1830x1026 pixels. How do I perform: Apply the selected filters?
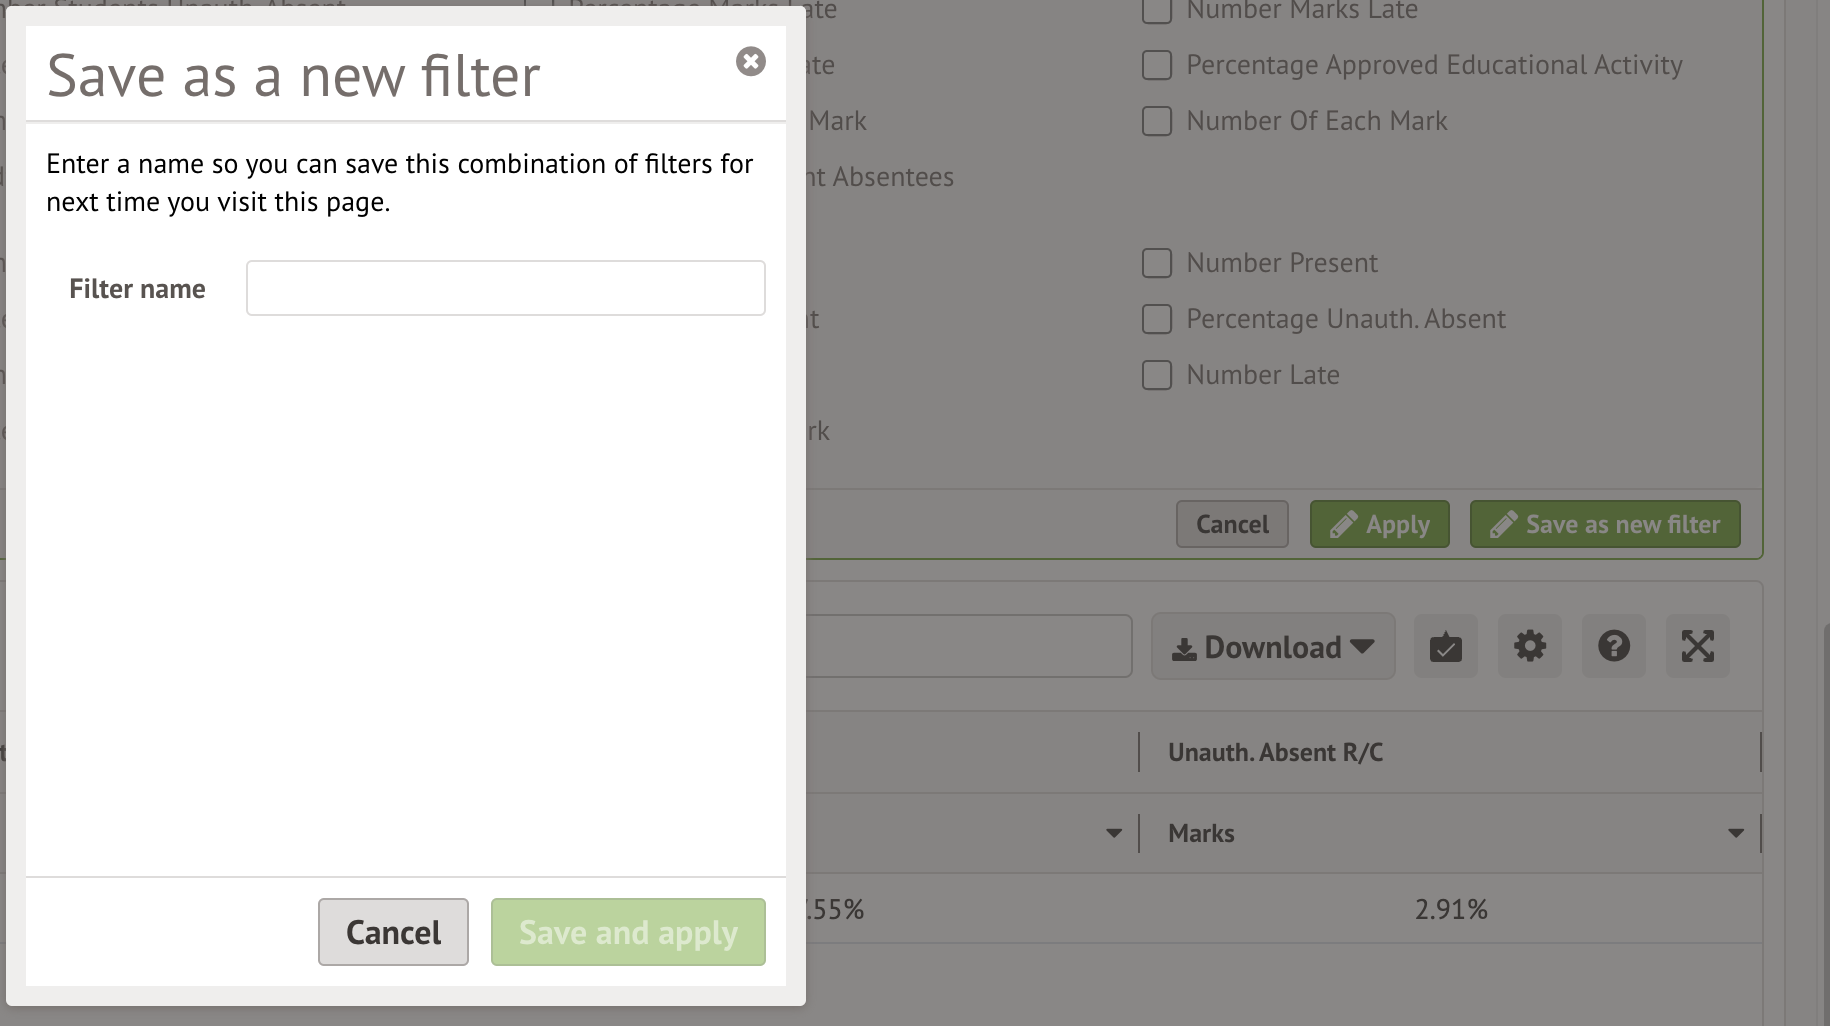coord(1379,524)
